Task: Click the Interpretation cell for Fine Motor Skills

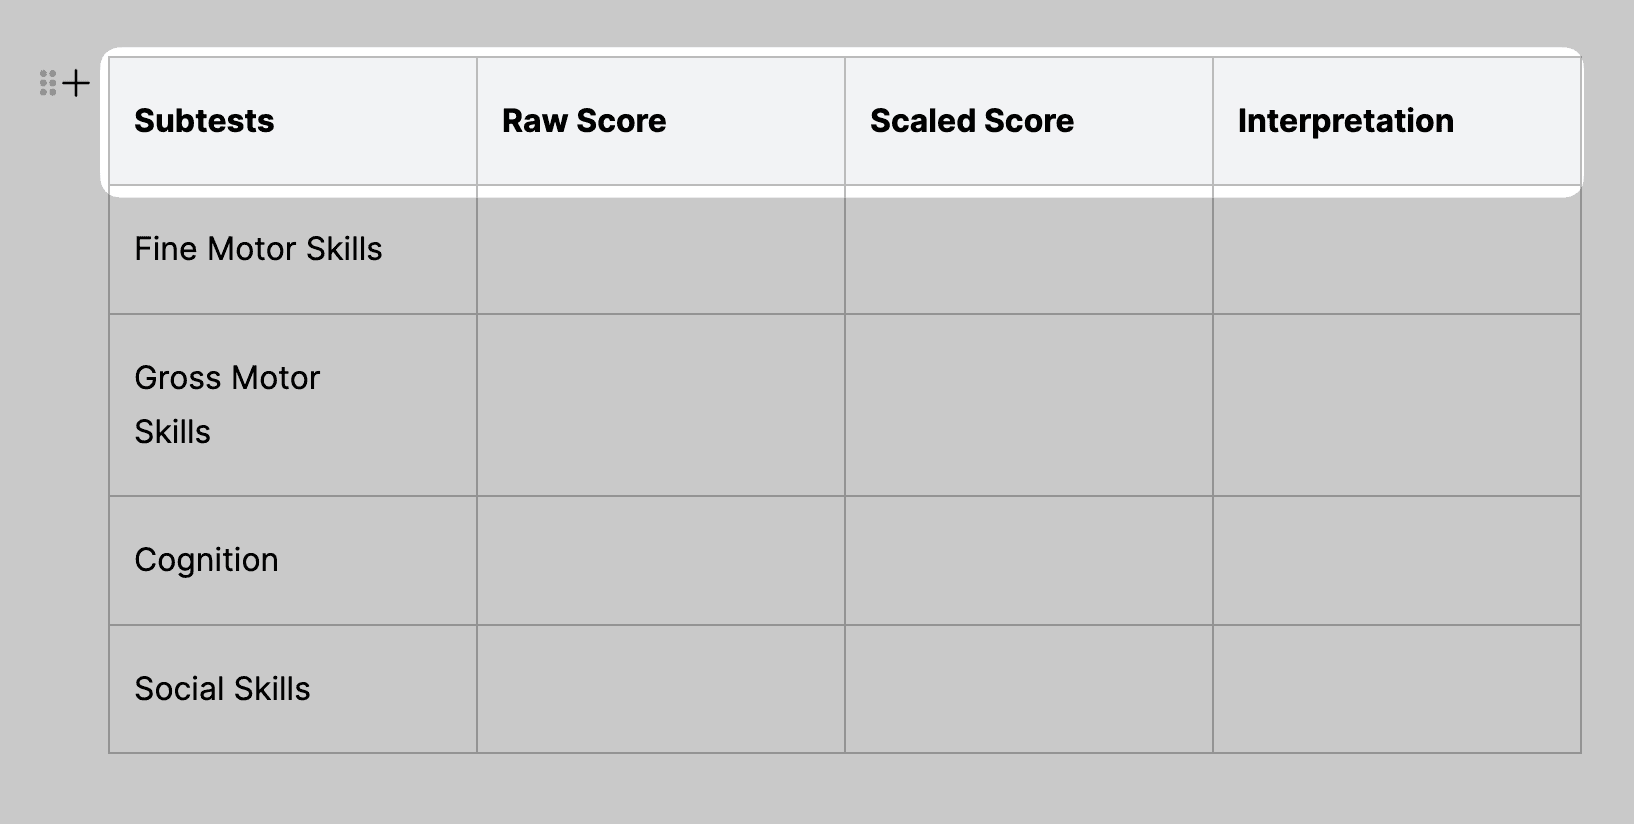Action: pyautogui.click(x=1396, y=250)
